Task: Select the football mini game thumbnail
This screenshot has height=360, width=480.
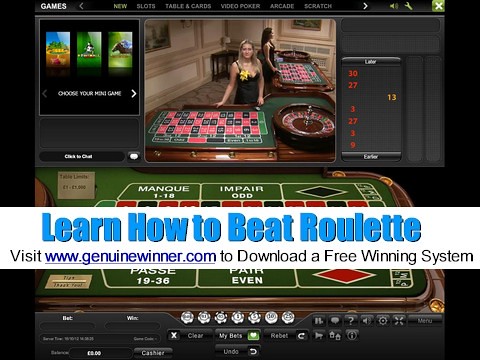Action: point(89,49)
